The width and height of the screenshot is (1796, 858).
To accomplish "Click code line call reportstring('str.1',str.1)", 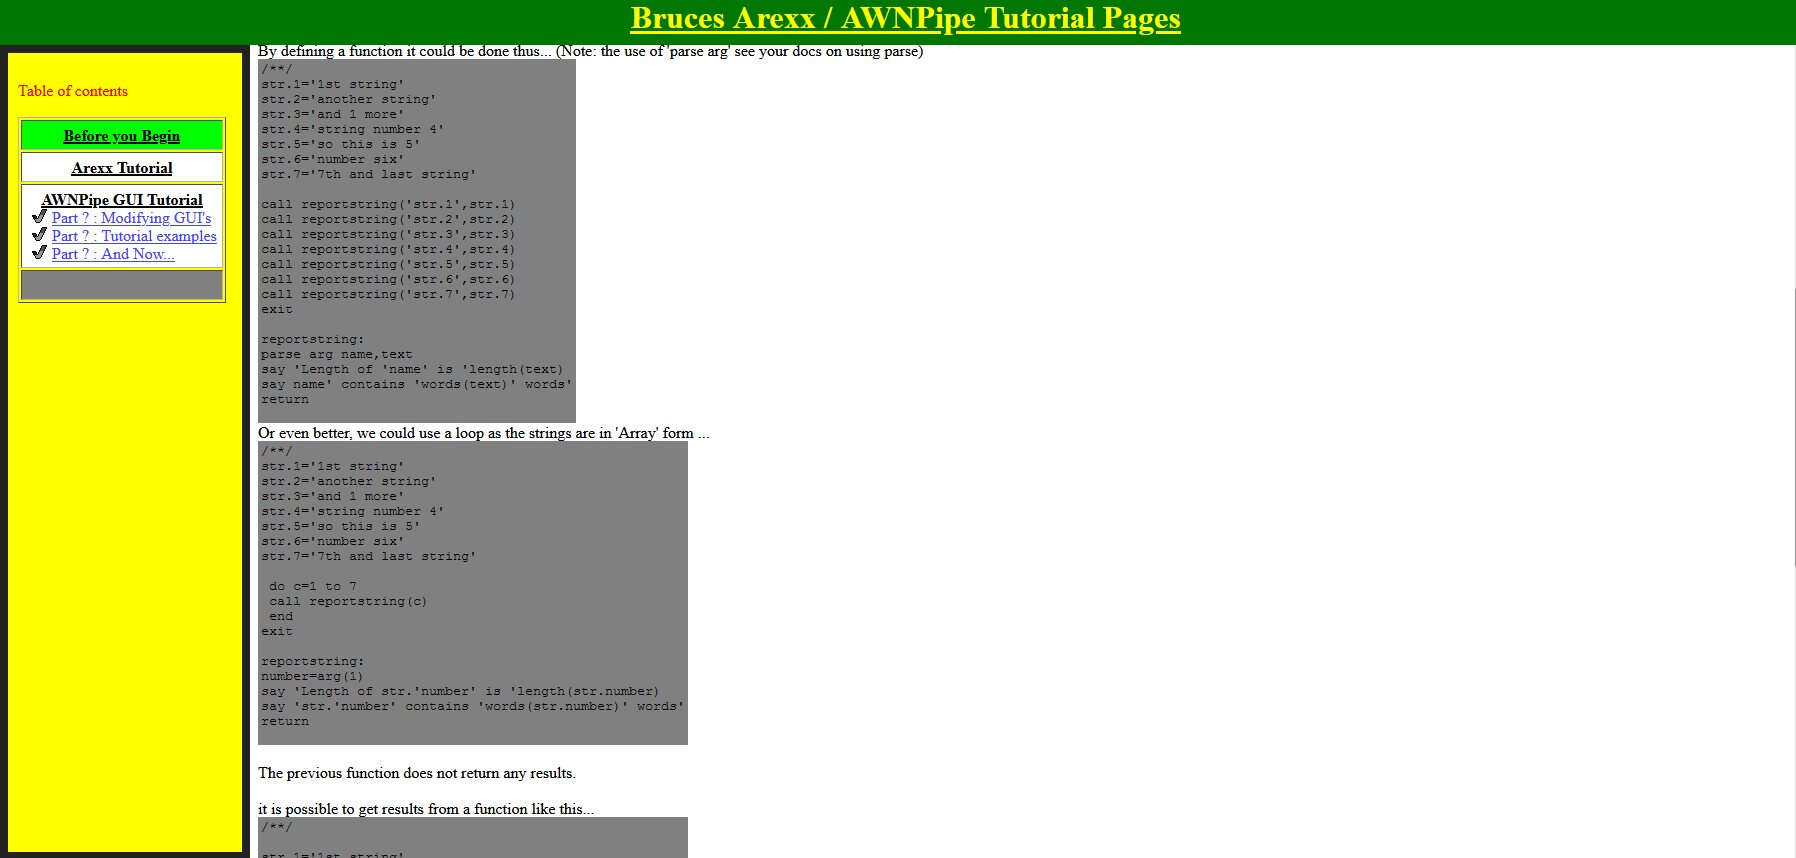I will [x=388, y=205].
